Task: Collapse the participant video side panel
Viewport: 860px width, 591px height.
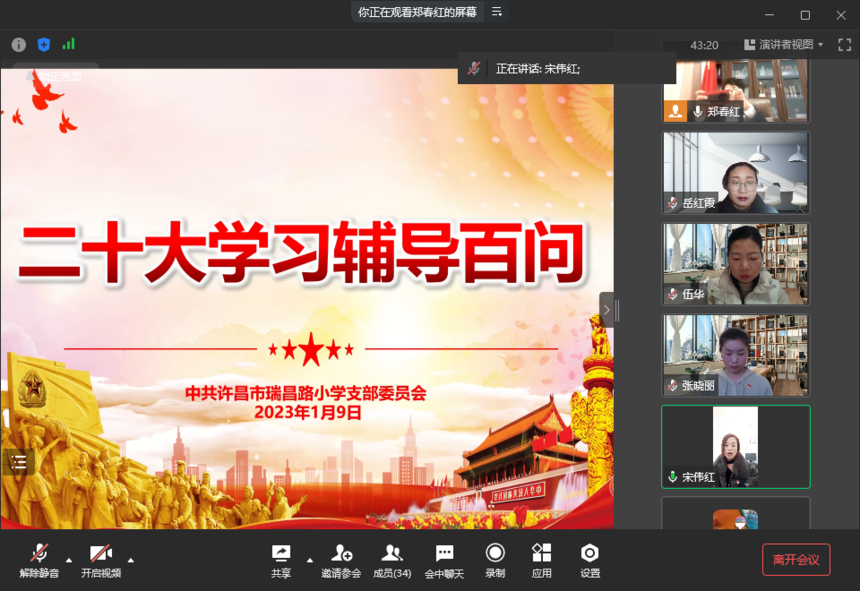Action: [x=606, y=310]
